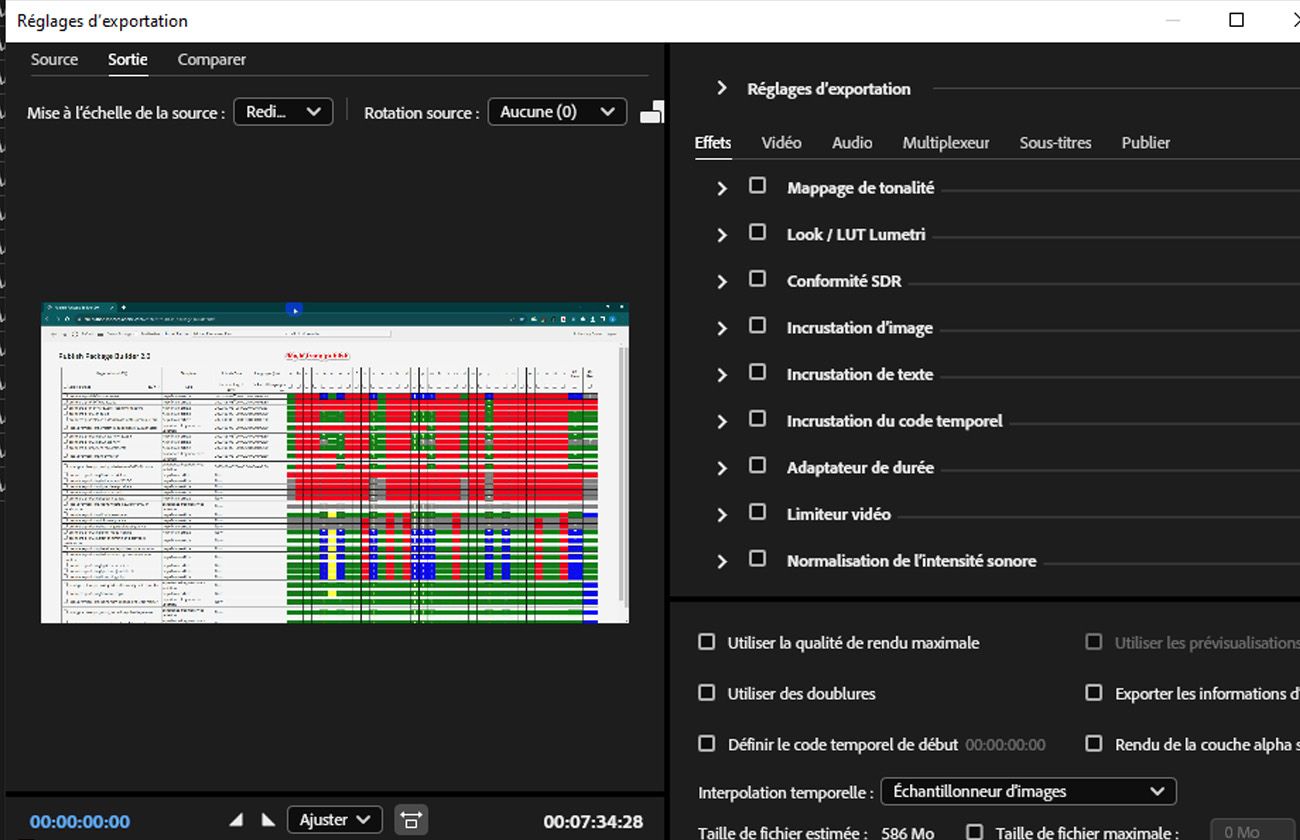Viewport: 1300px width, 840px height.
Task: Click the crop preview icon beside Ajuster
Action: [410, 819]
